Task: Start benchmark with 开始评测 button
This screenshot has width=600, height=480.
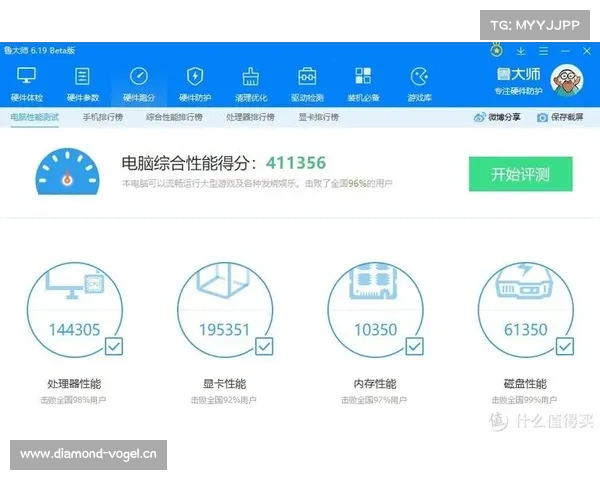Action: coord(521,174)
